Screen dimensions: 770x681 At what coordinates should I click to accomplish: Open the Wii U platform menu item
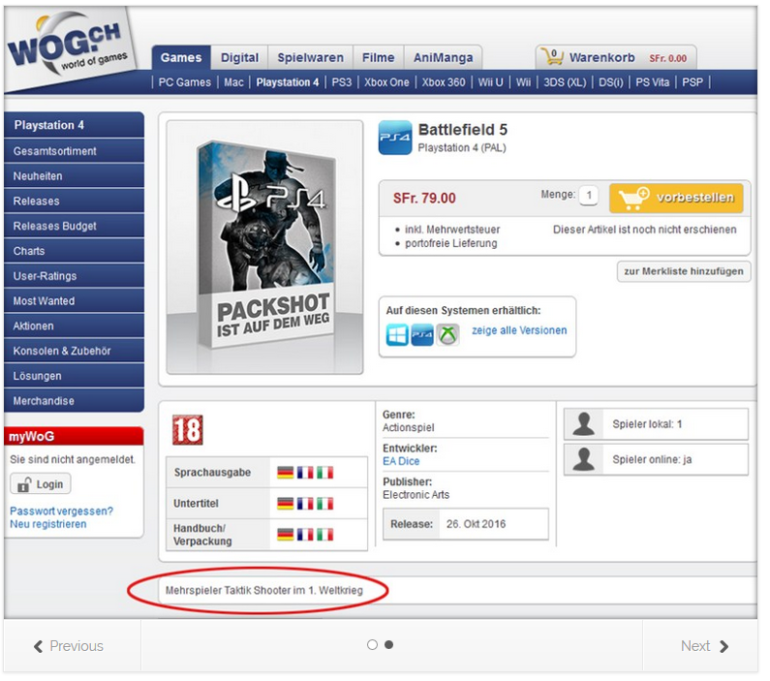point(491,82)
